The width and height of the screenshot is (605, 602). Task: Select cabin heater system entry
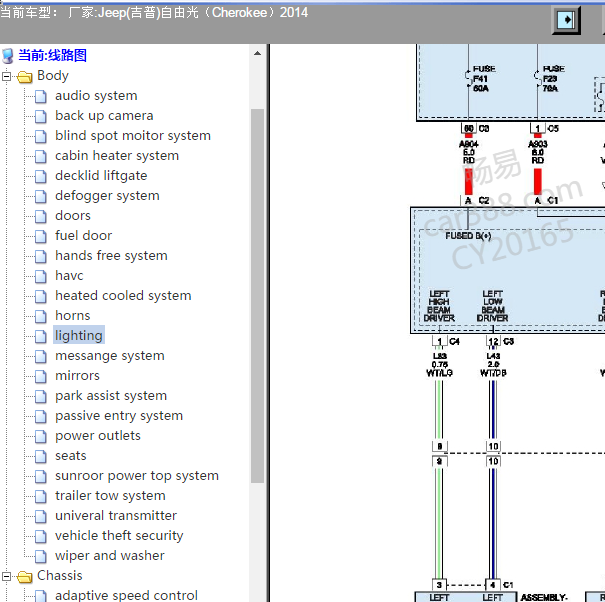117,156
